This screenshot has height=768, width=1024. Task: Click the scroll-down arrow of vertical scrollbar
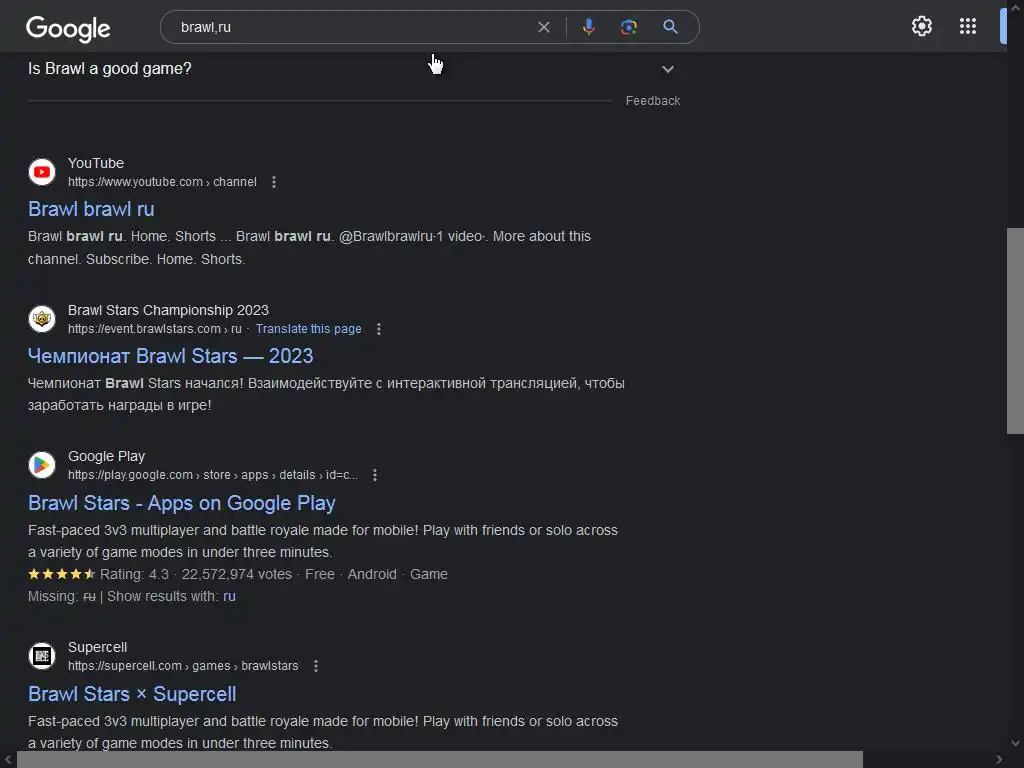pos(1015,743)
